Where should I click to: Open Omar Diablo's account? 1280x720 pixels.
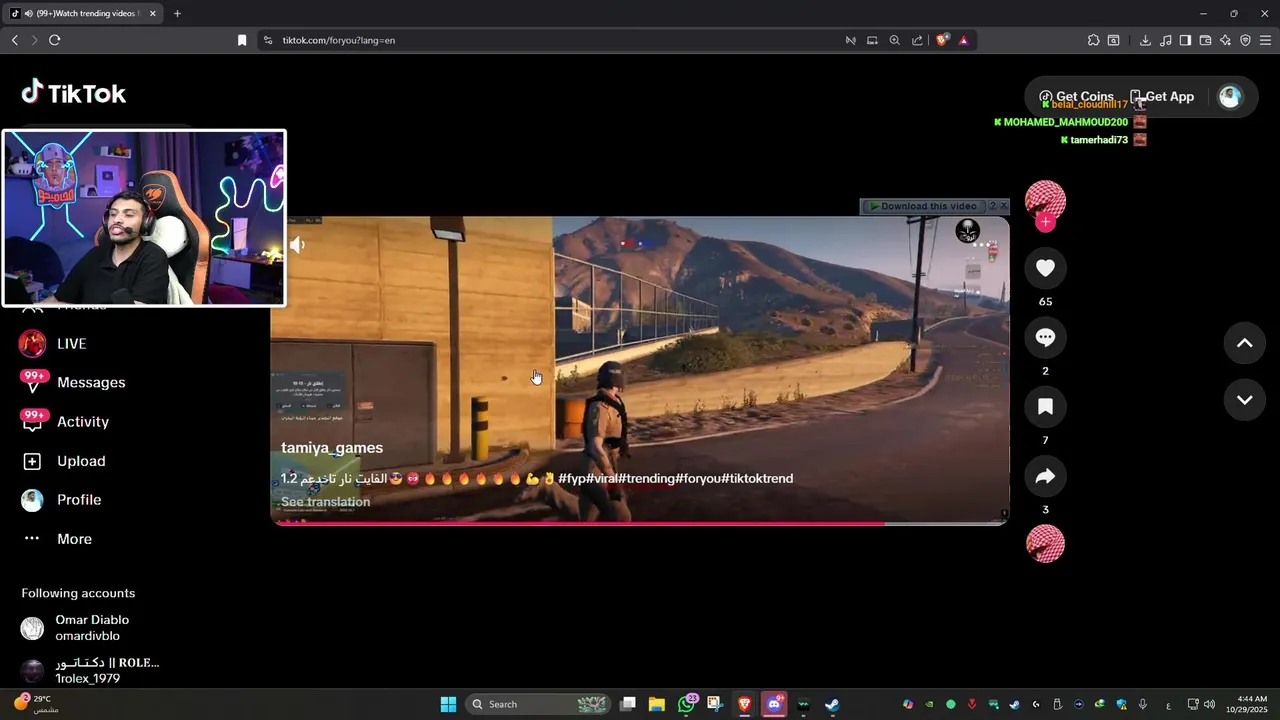point(90,627)
